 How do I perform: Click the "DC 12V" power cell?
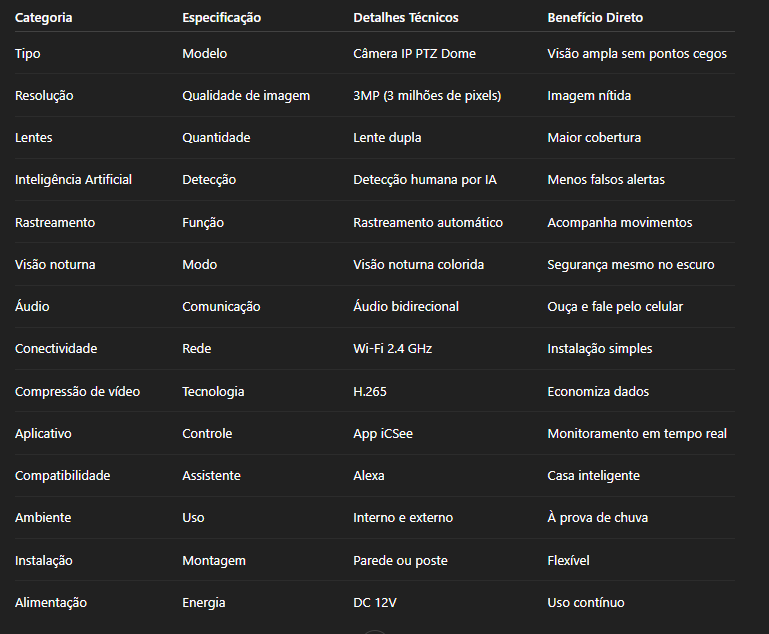pos(375,603)
